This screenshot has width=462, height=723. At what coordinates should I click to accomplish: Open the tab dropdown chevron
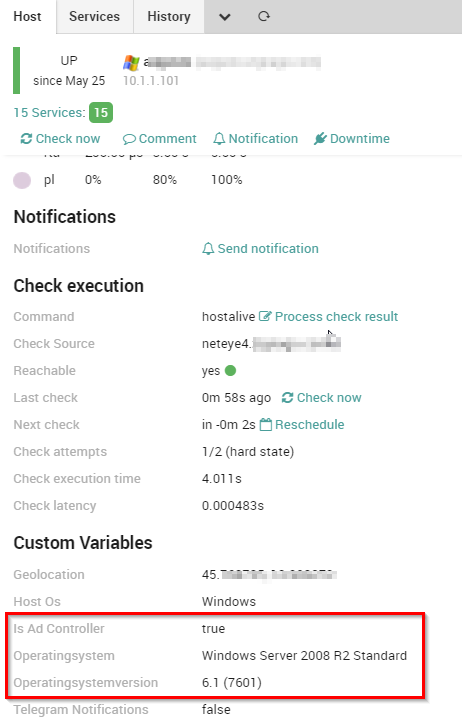tap(225, 17)
